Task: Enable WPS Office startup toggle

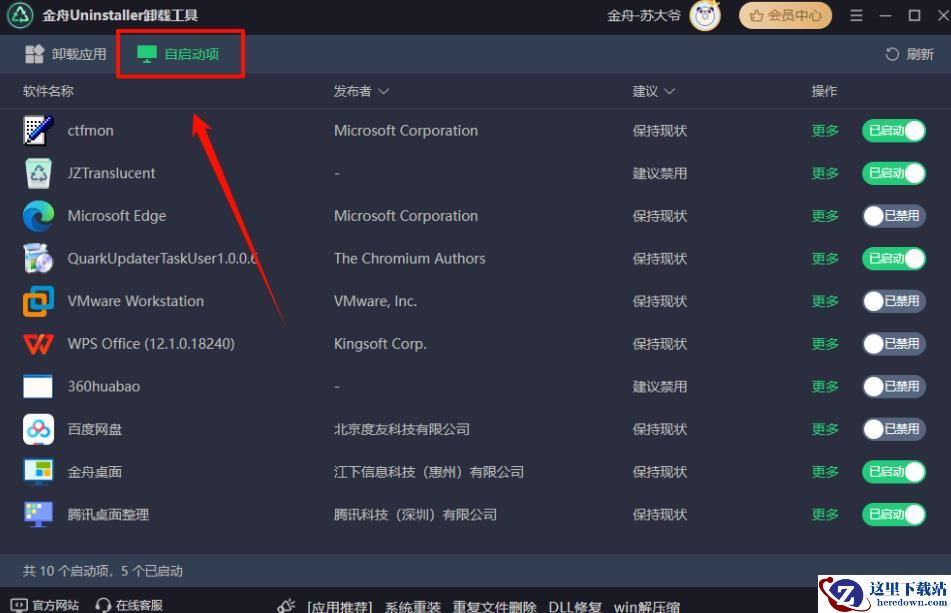Action: click(894, 344)
